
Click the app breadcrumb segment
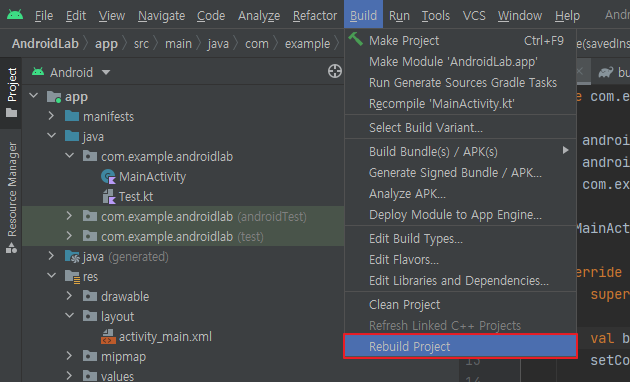tap(106, 43)
